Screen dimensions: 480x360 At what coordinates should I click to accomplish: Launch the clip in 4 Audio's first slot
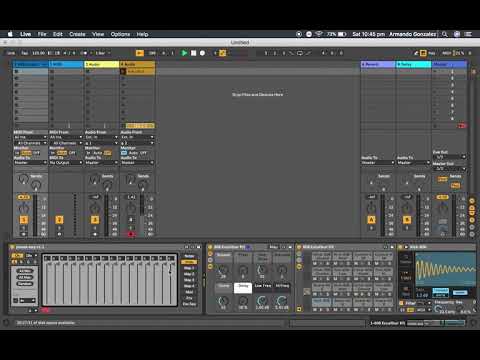tap(123, 71)
